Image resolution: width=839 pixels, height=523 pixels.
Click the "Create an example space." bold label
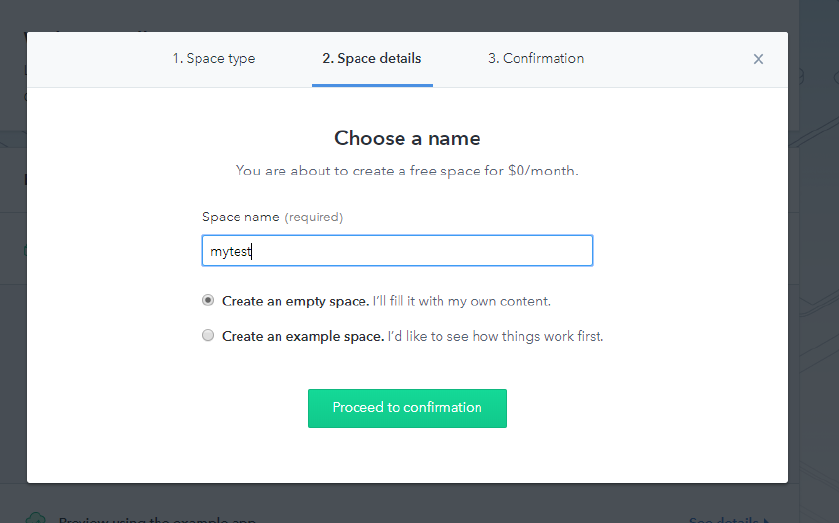click(x=303, y=337)
